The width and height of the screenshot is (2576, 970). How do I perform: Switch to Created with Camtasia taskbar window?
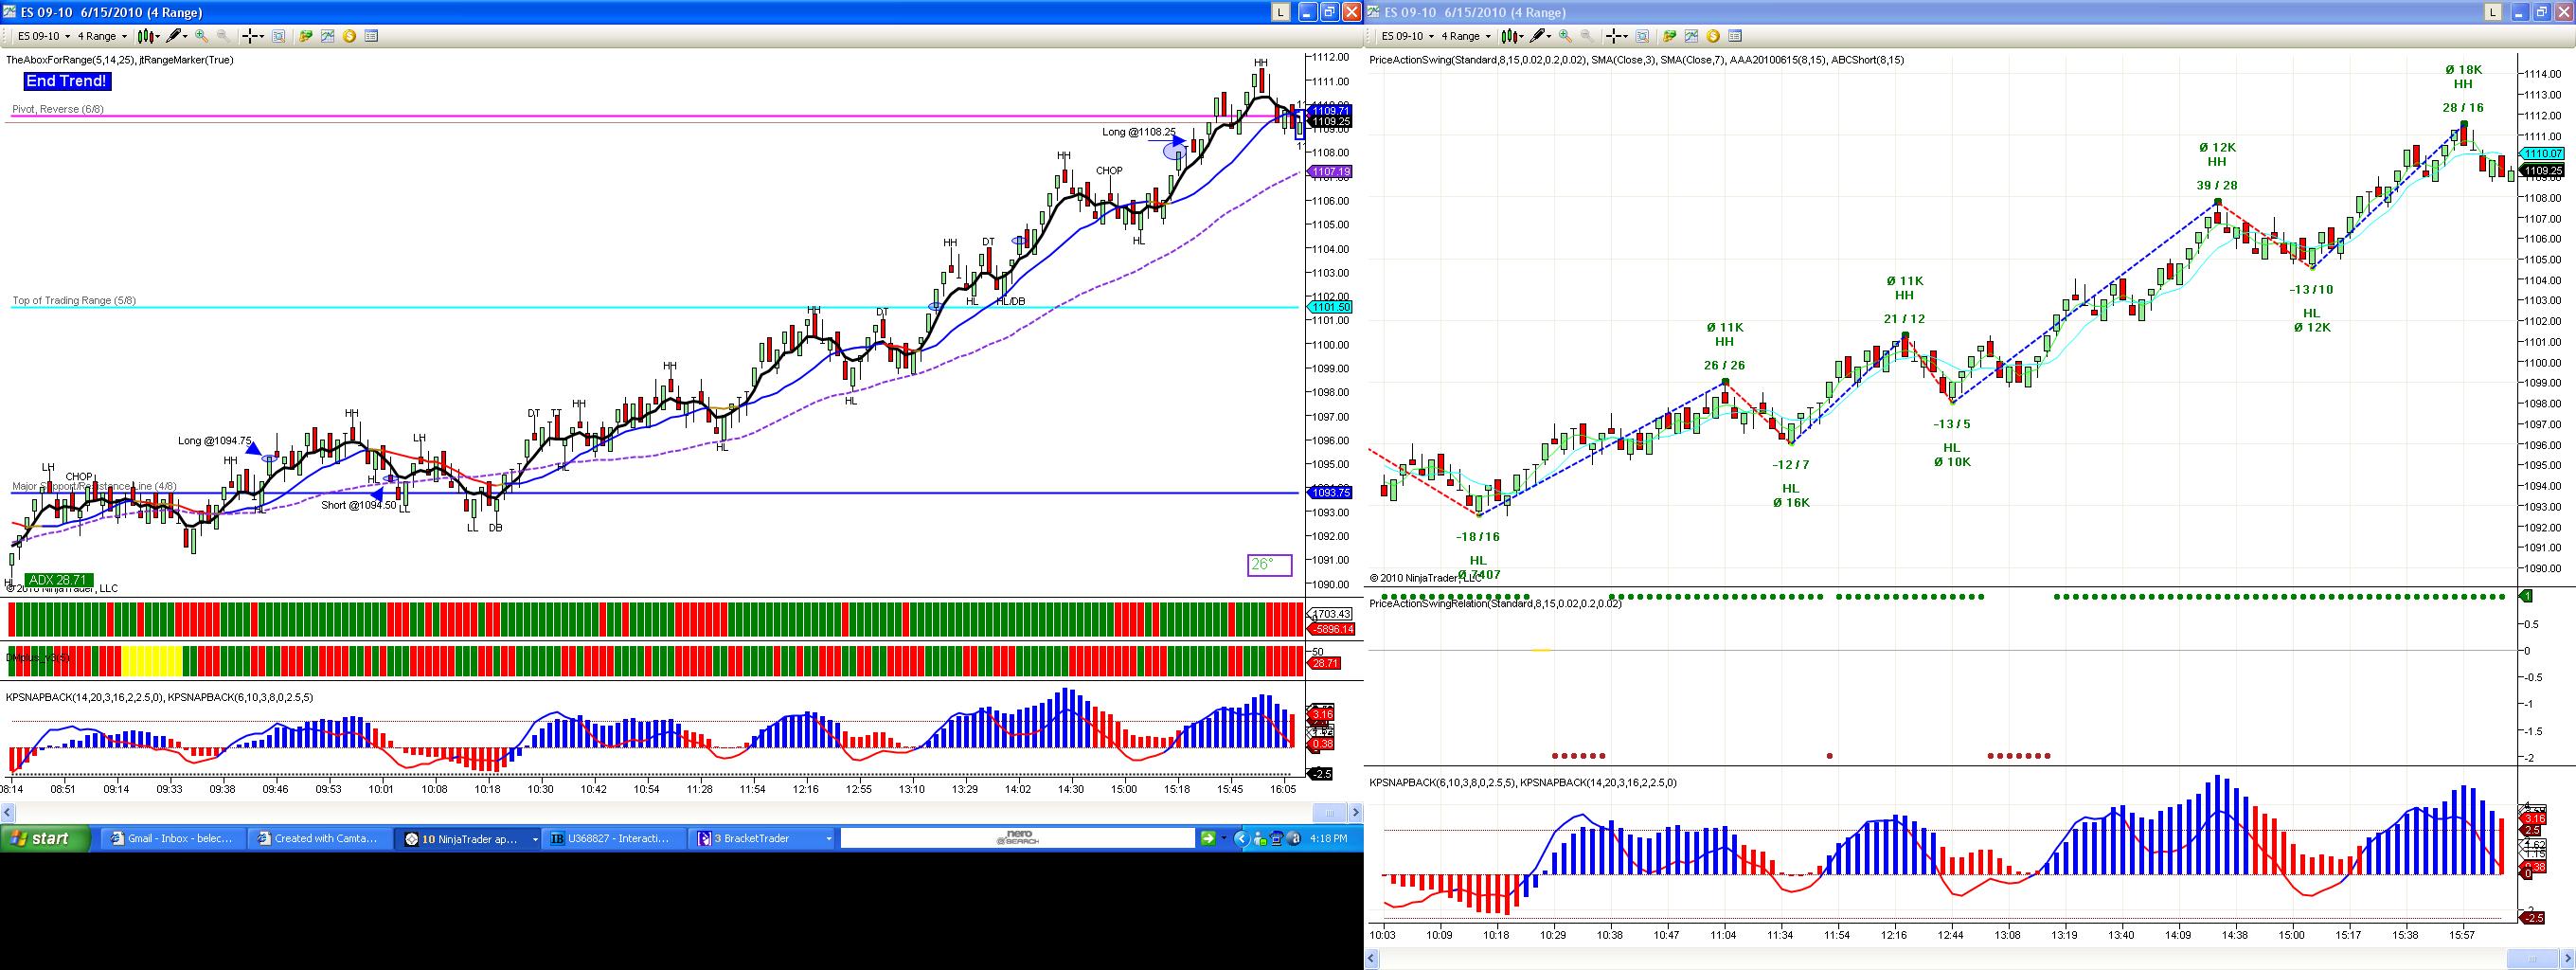(x=319, y=839)
